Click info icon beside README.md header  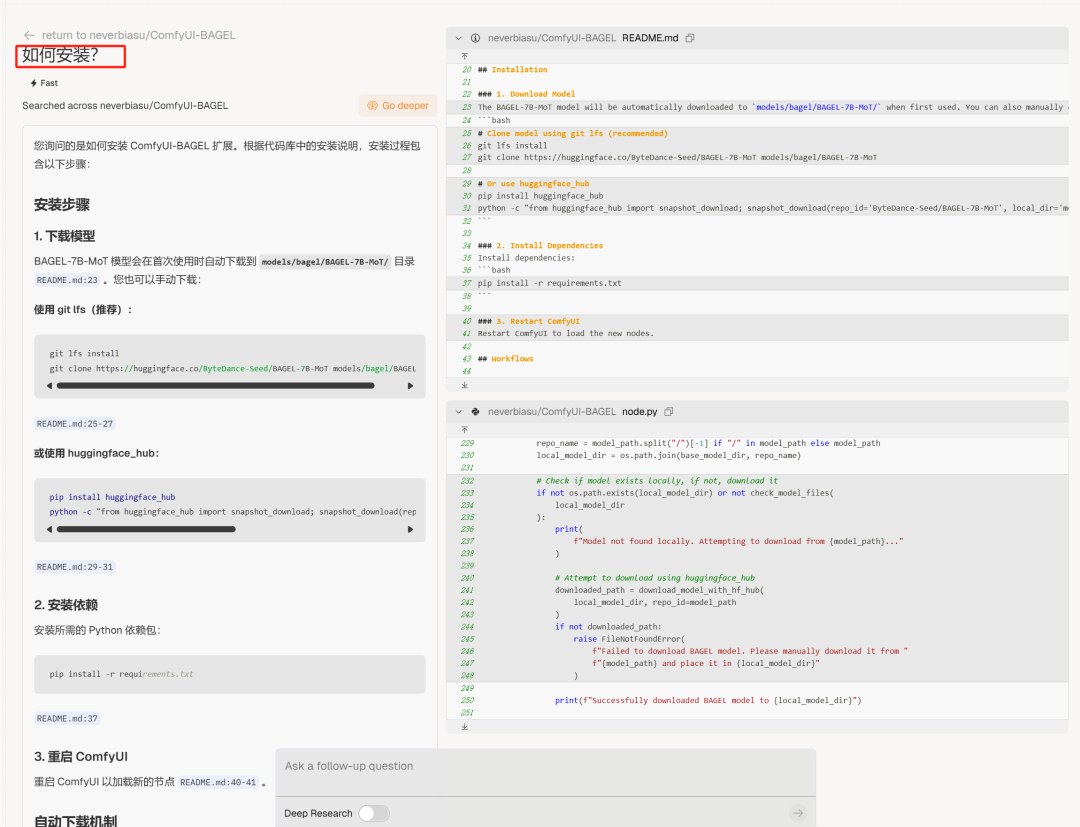(475, 39)
